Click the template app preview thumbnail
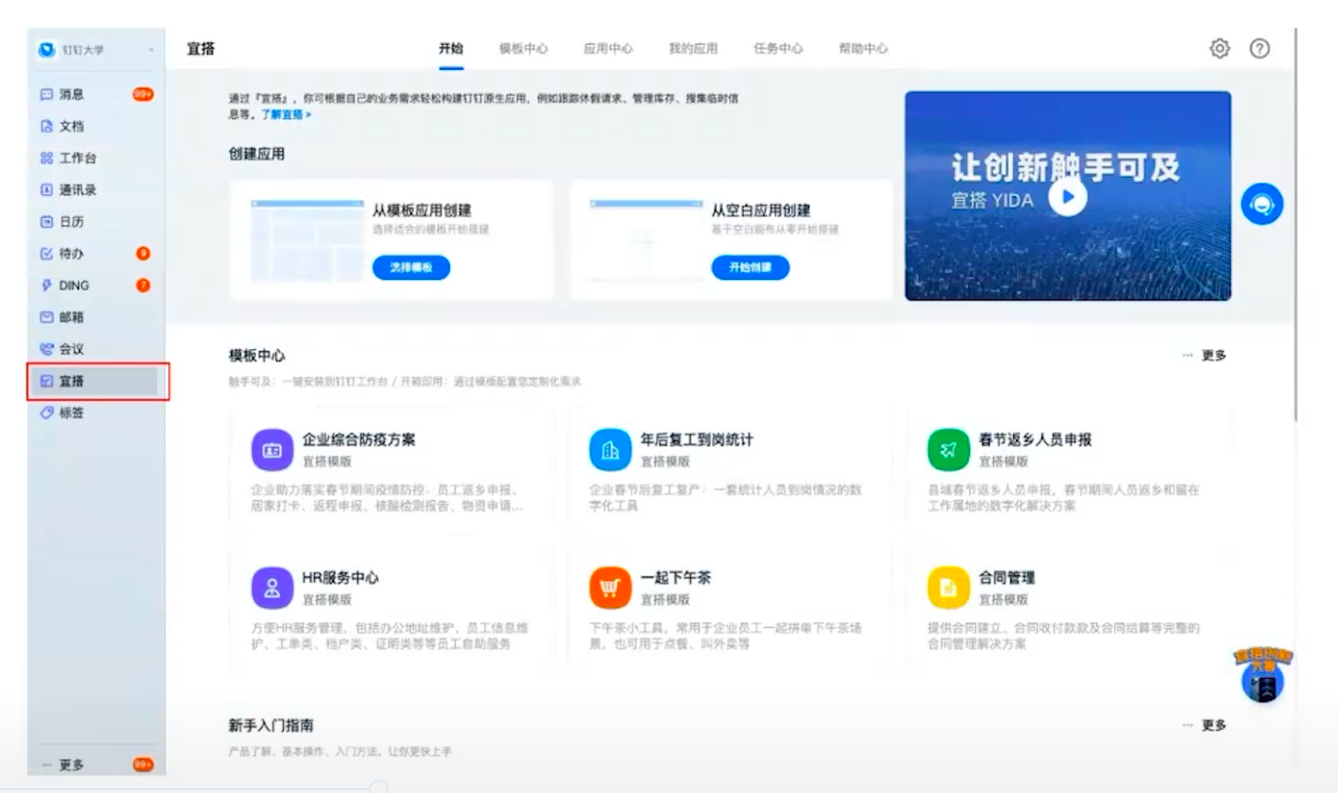 pyautogui.click(x=306, y=240)
